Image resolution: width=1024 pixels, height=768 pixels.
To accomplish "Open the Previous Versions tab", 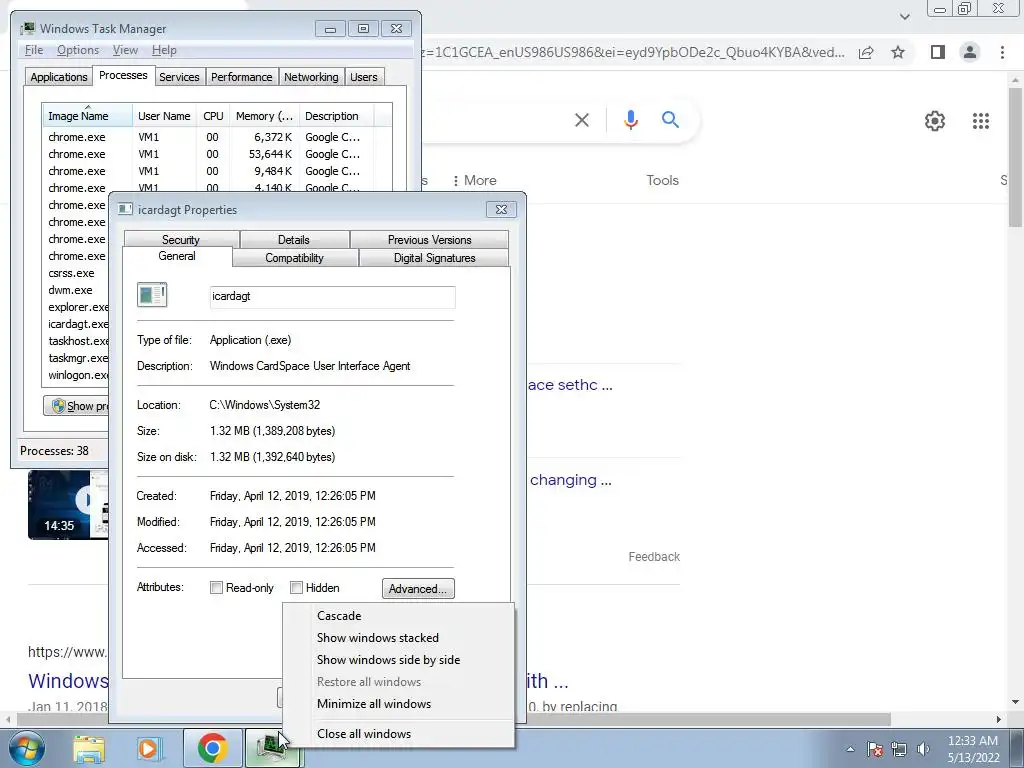I will click(429, 240).
